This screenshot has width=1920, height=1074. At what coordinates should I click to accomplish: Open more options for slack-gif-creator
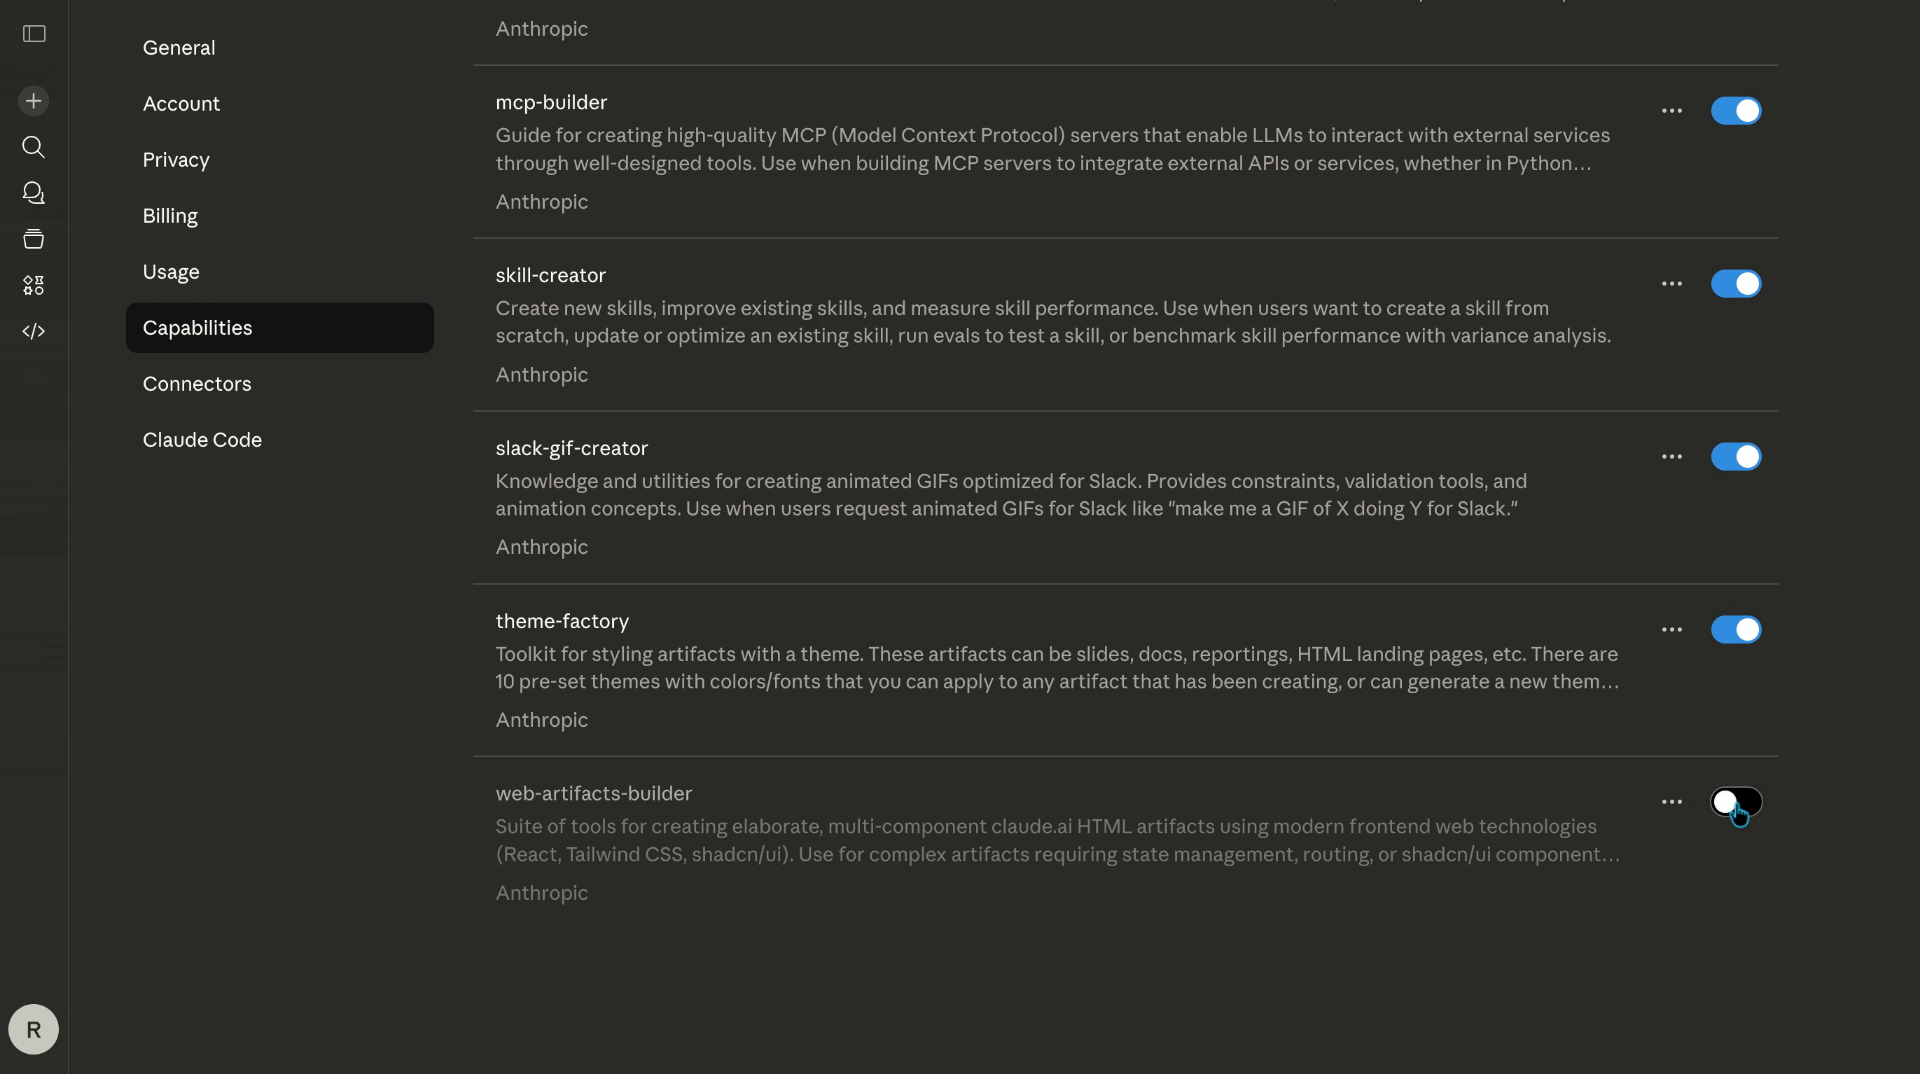[1671, 457]
